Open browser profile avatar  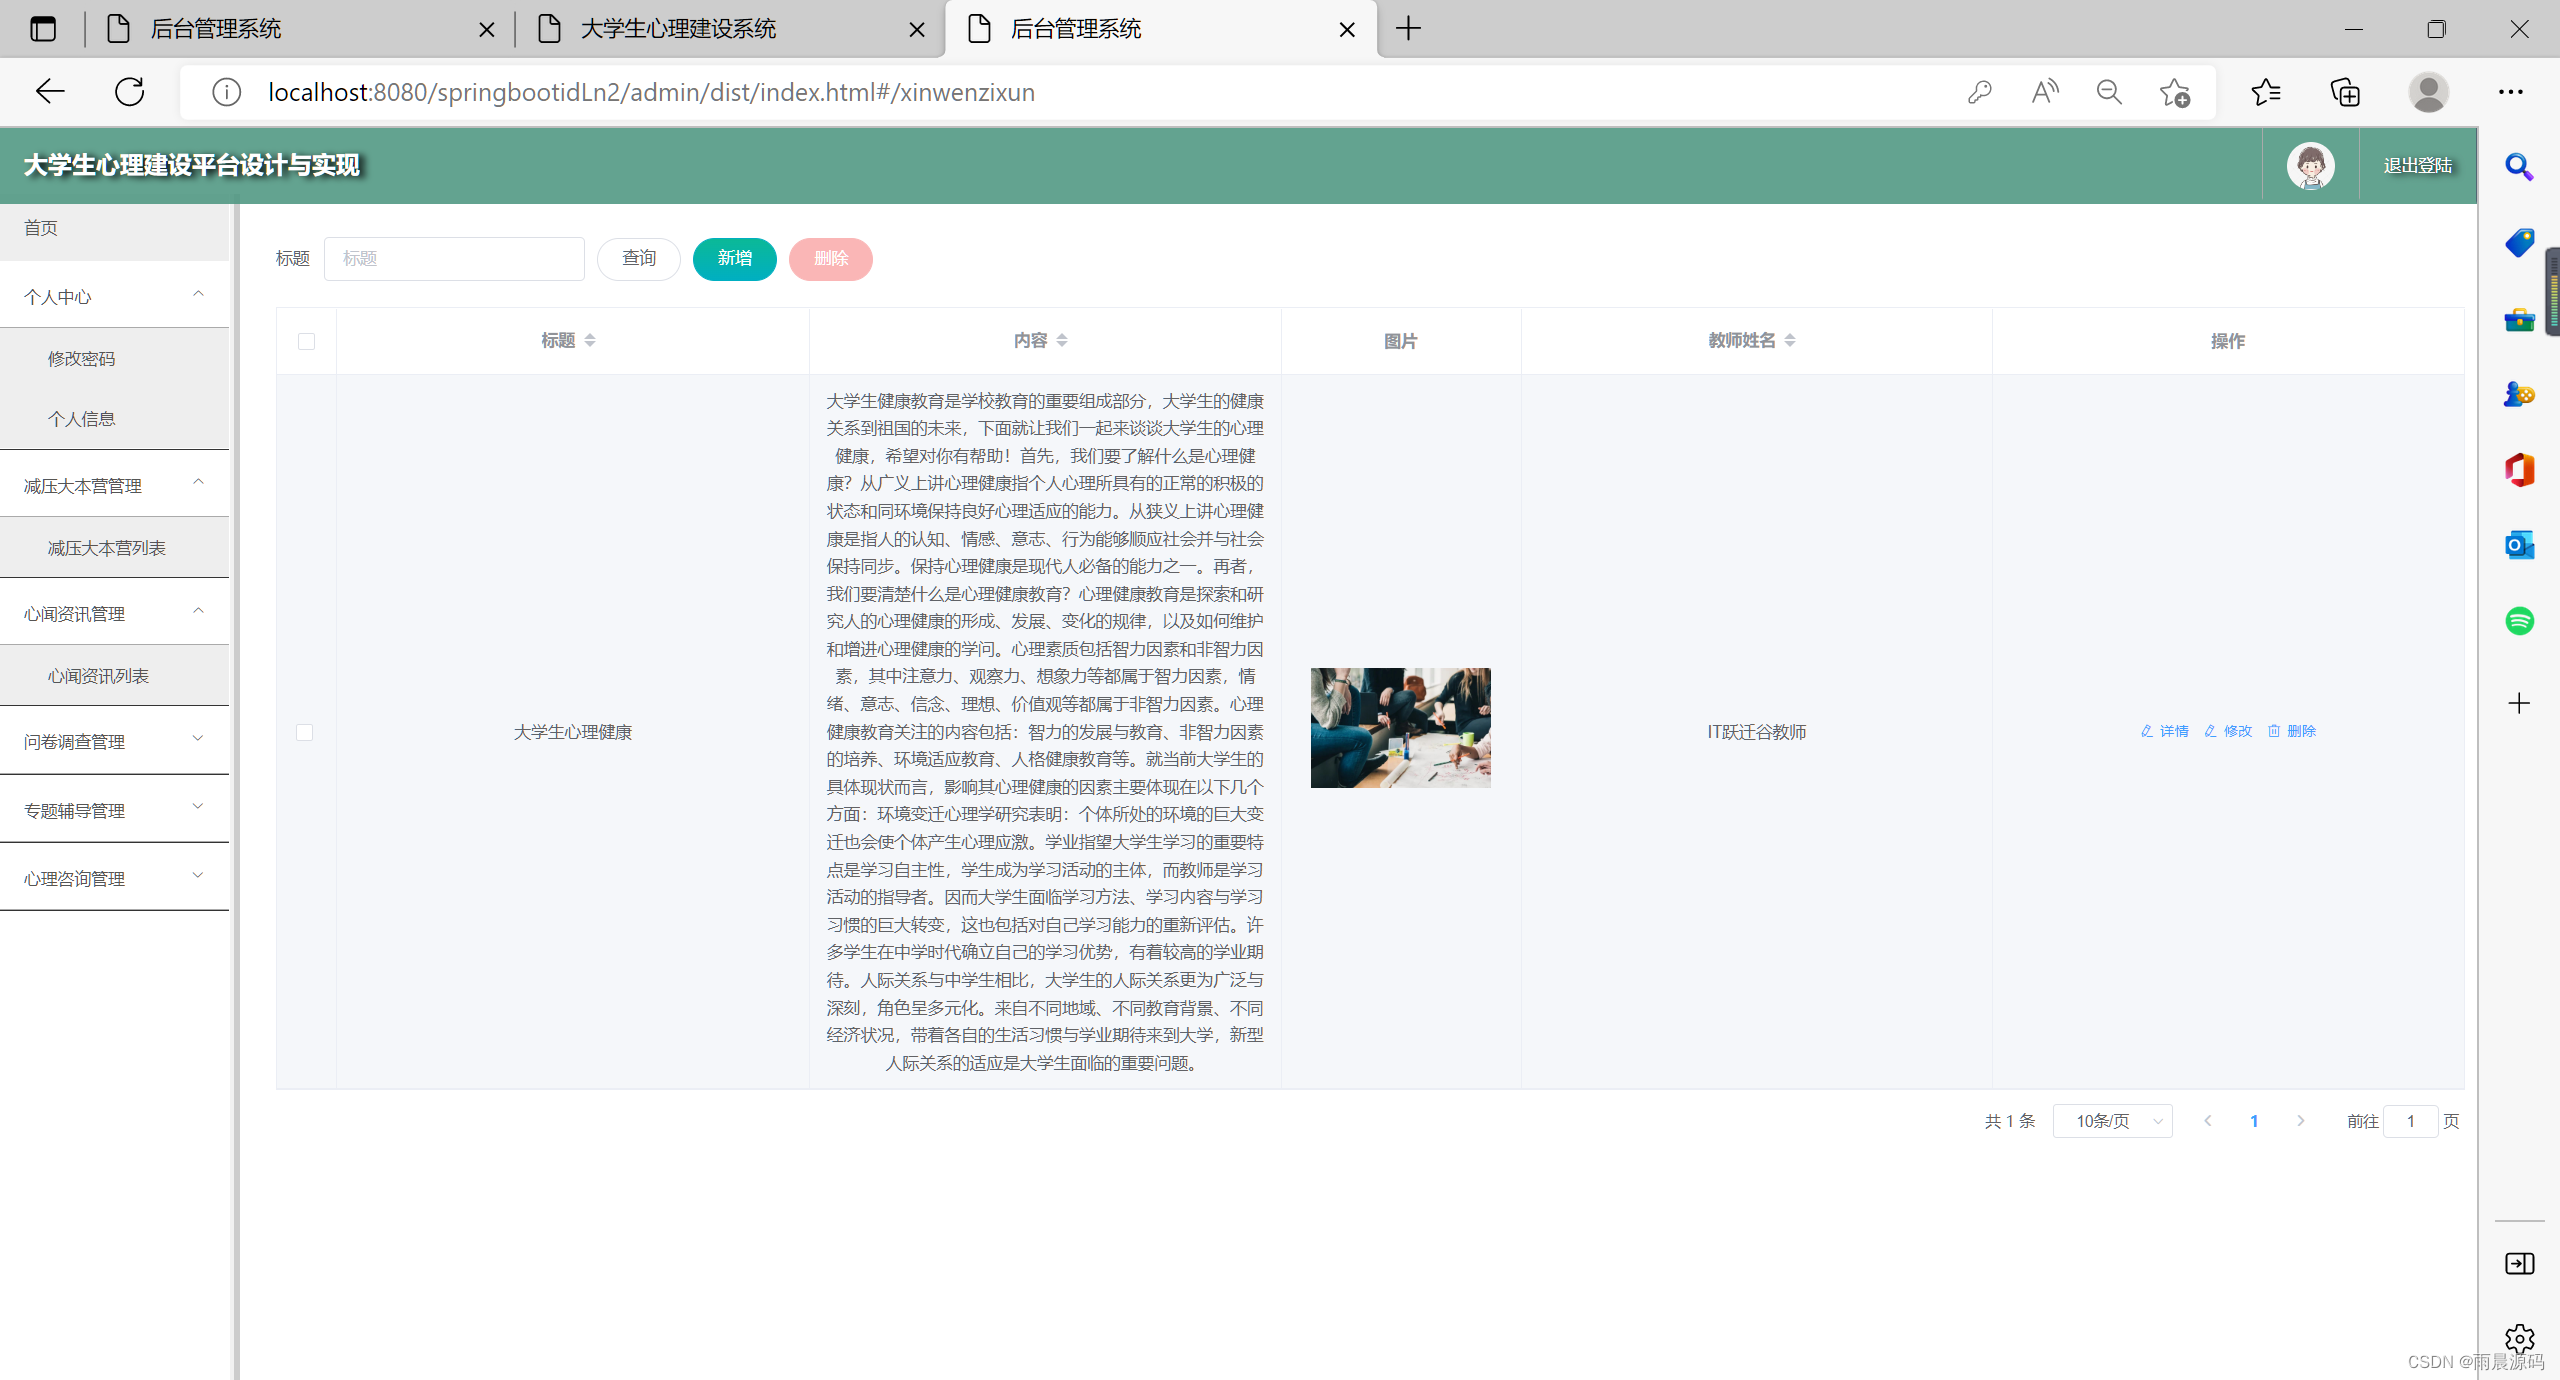(x=2428, y=92)
